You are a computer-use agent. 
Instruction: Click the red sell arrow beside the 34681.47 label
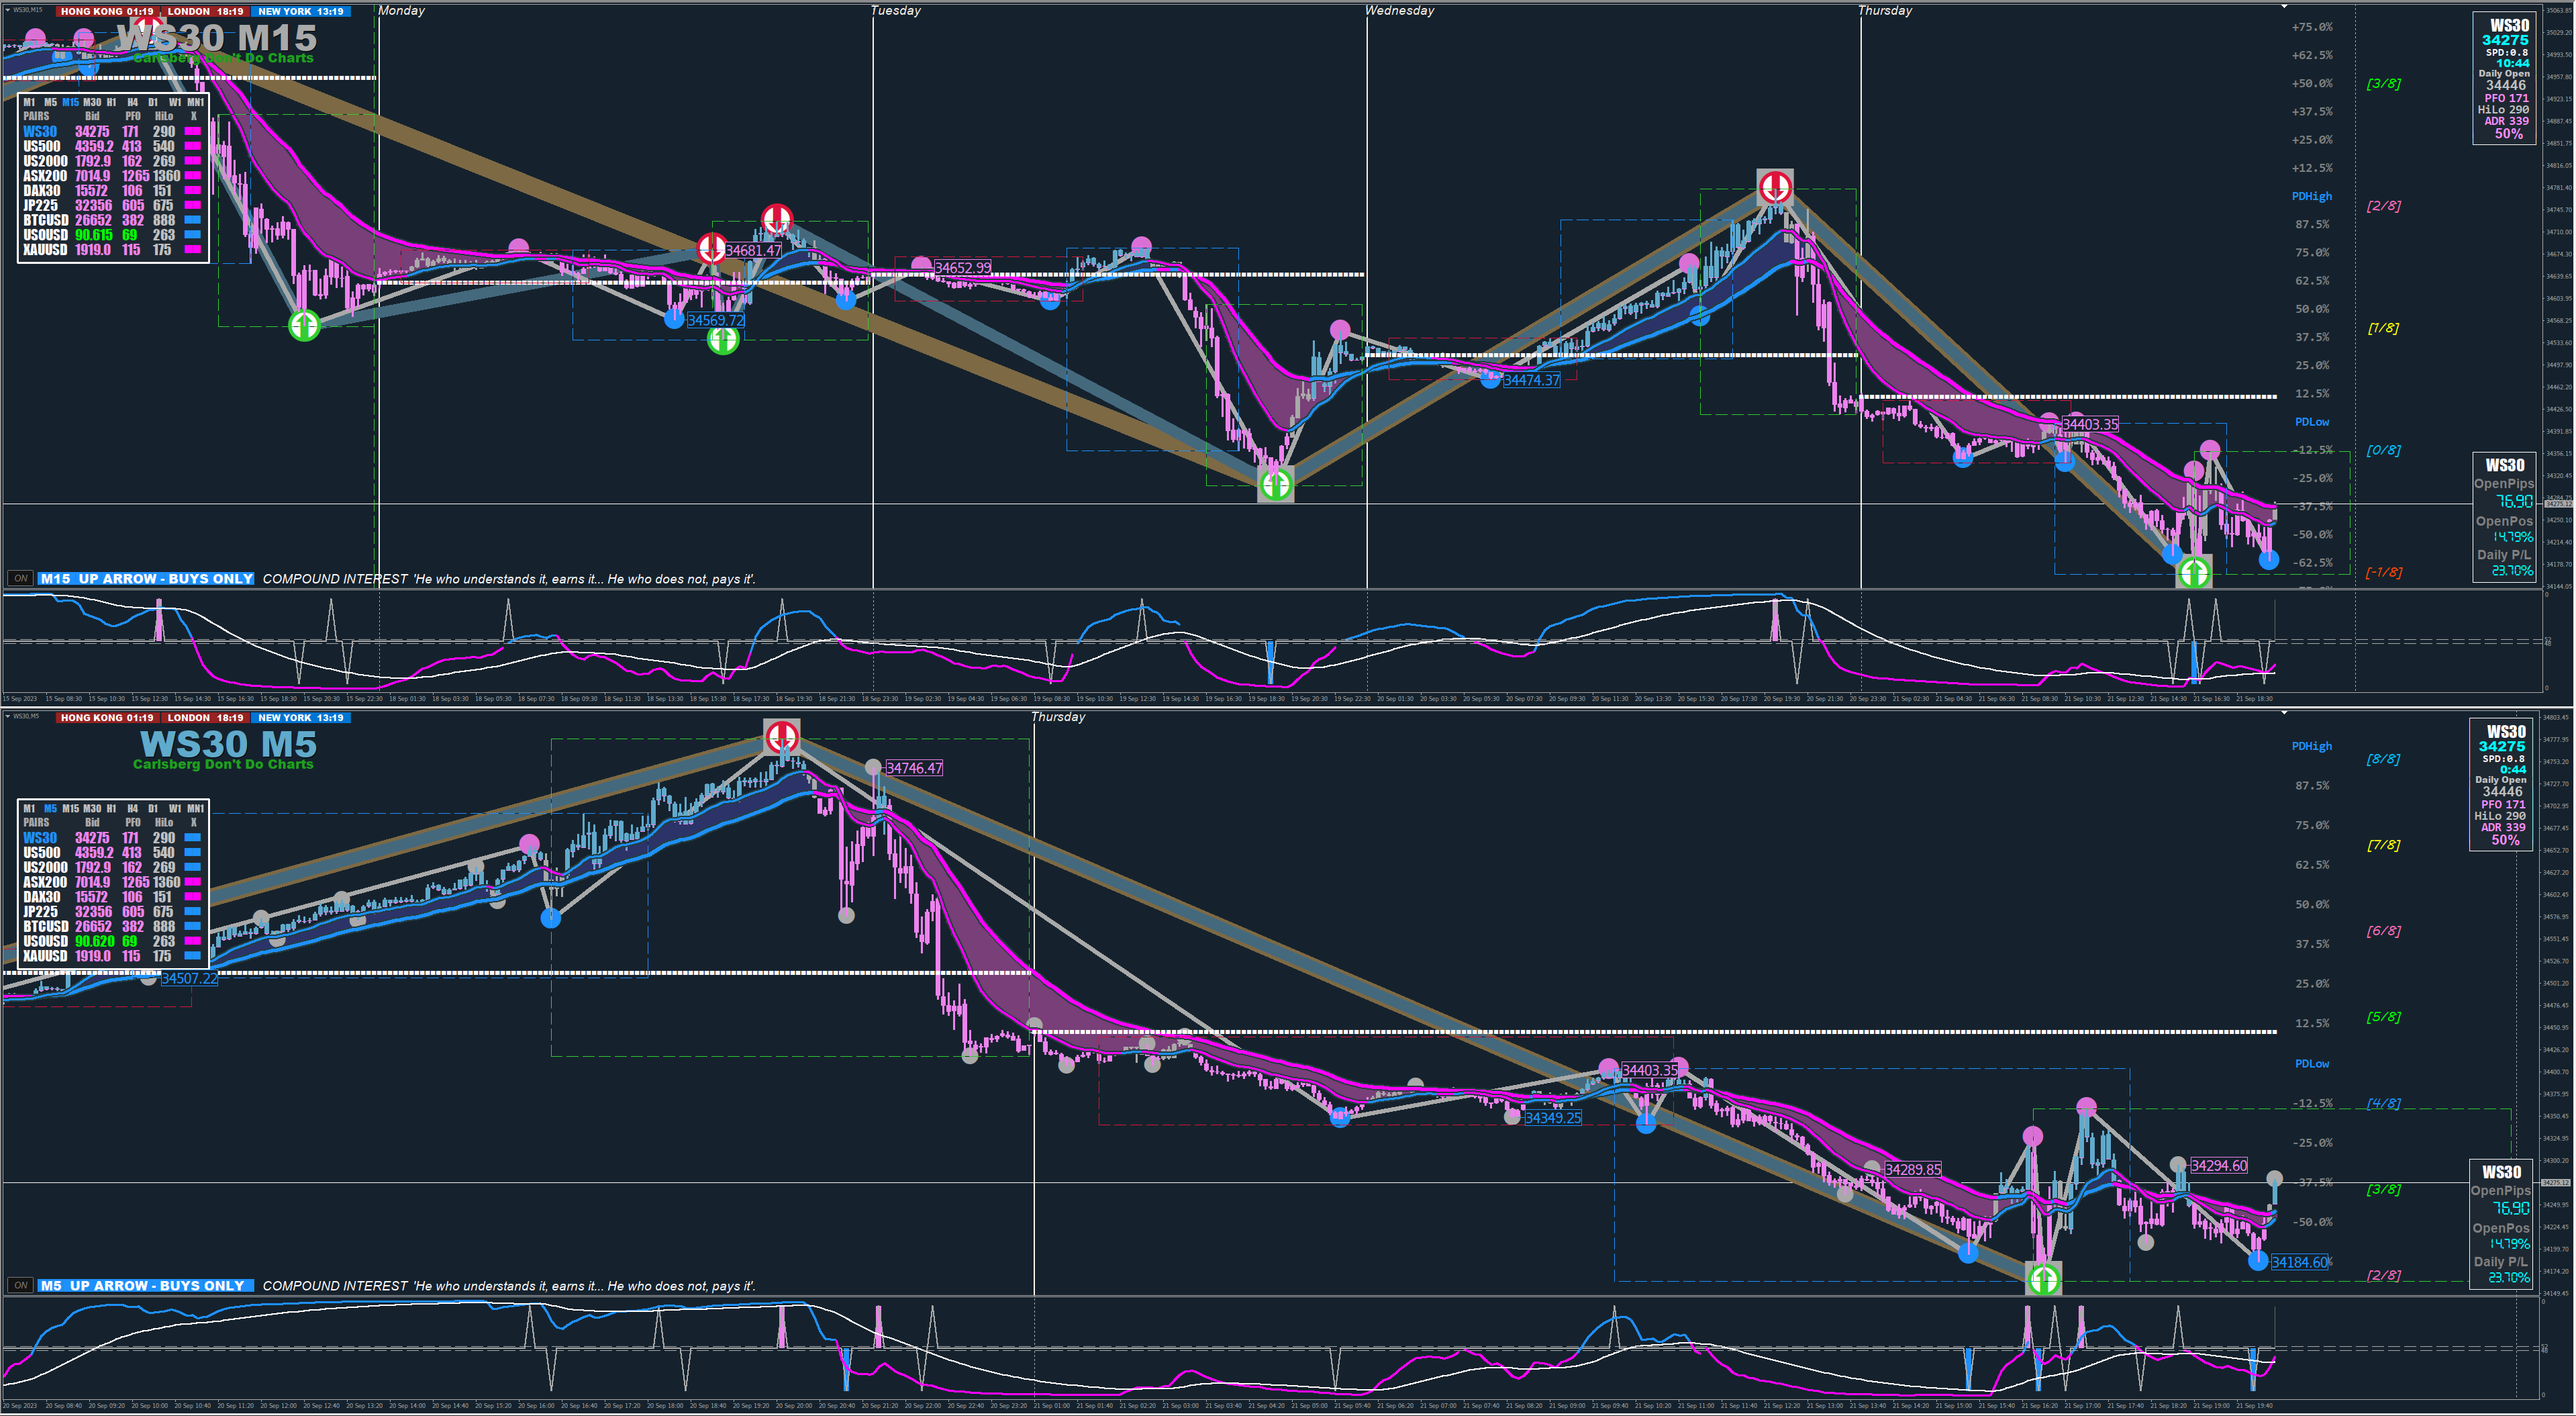coord(712,247)
